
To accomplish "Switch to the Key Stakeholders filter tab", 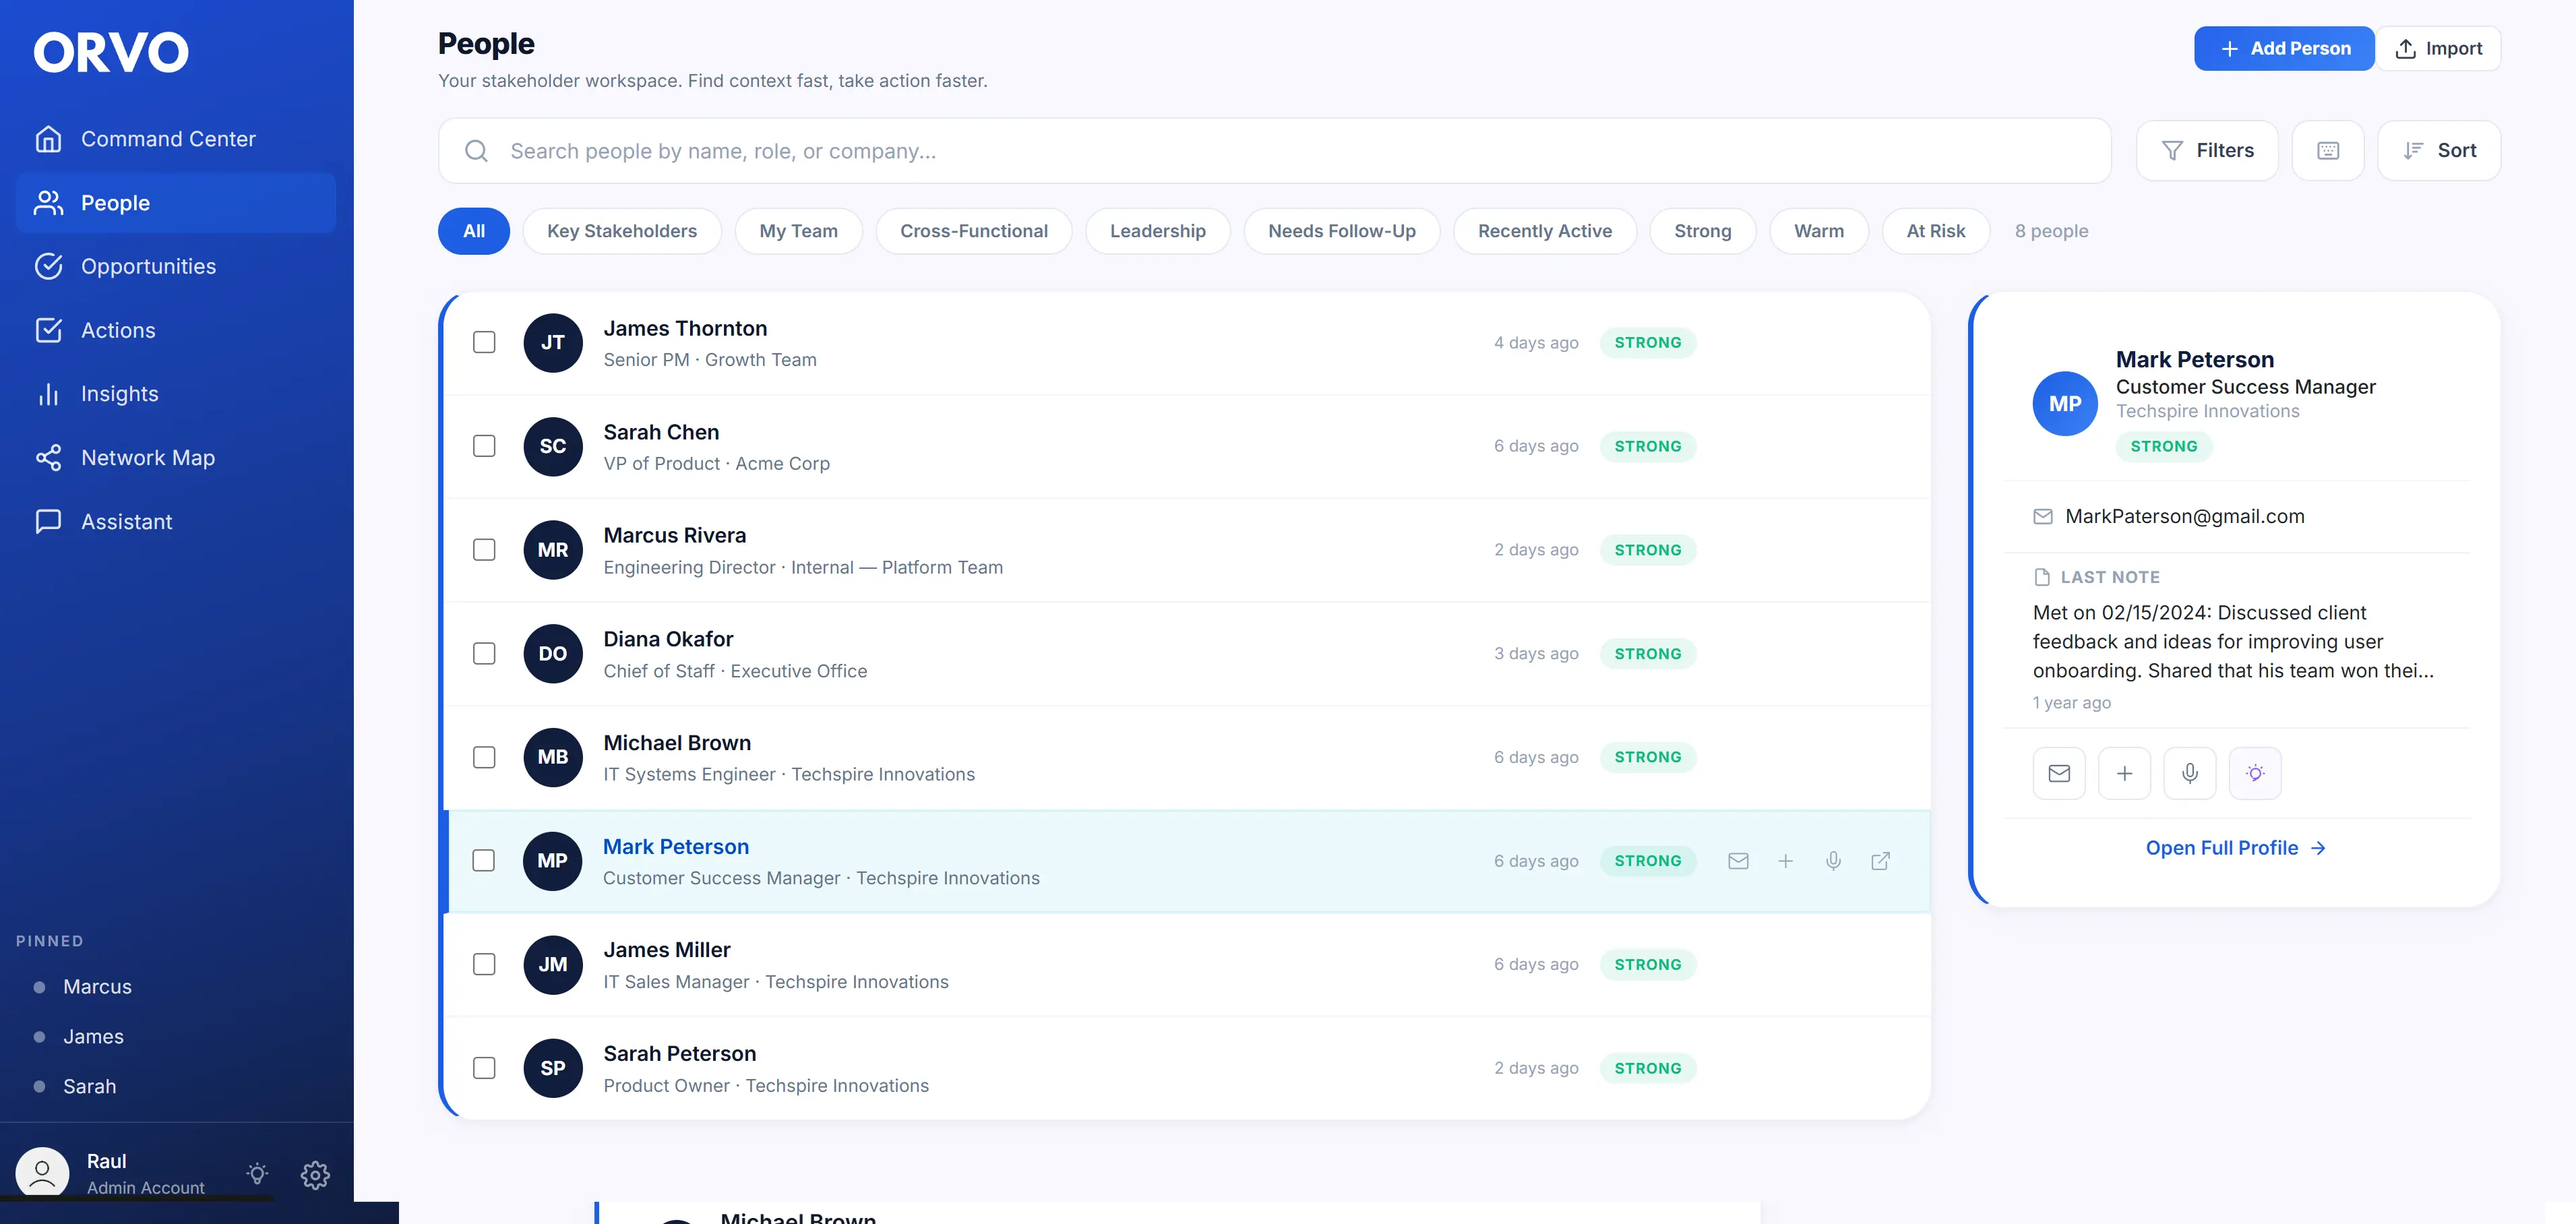I will point(621,230).
